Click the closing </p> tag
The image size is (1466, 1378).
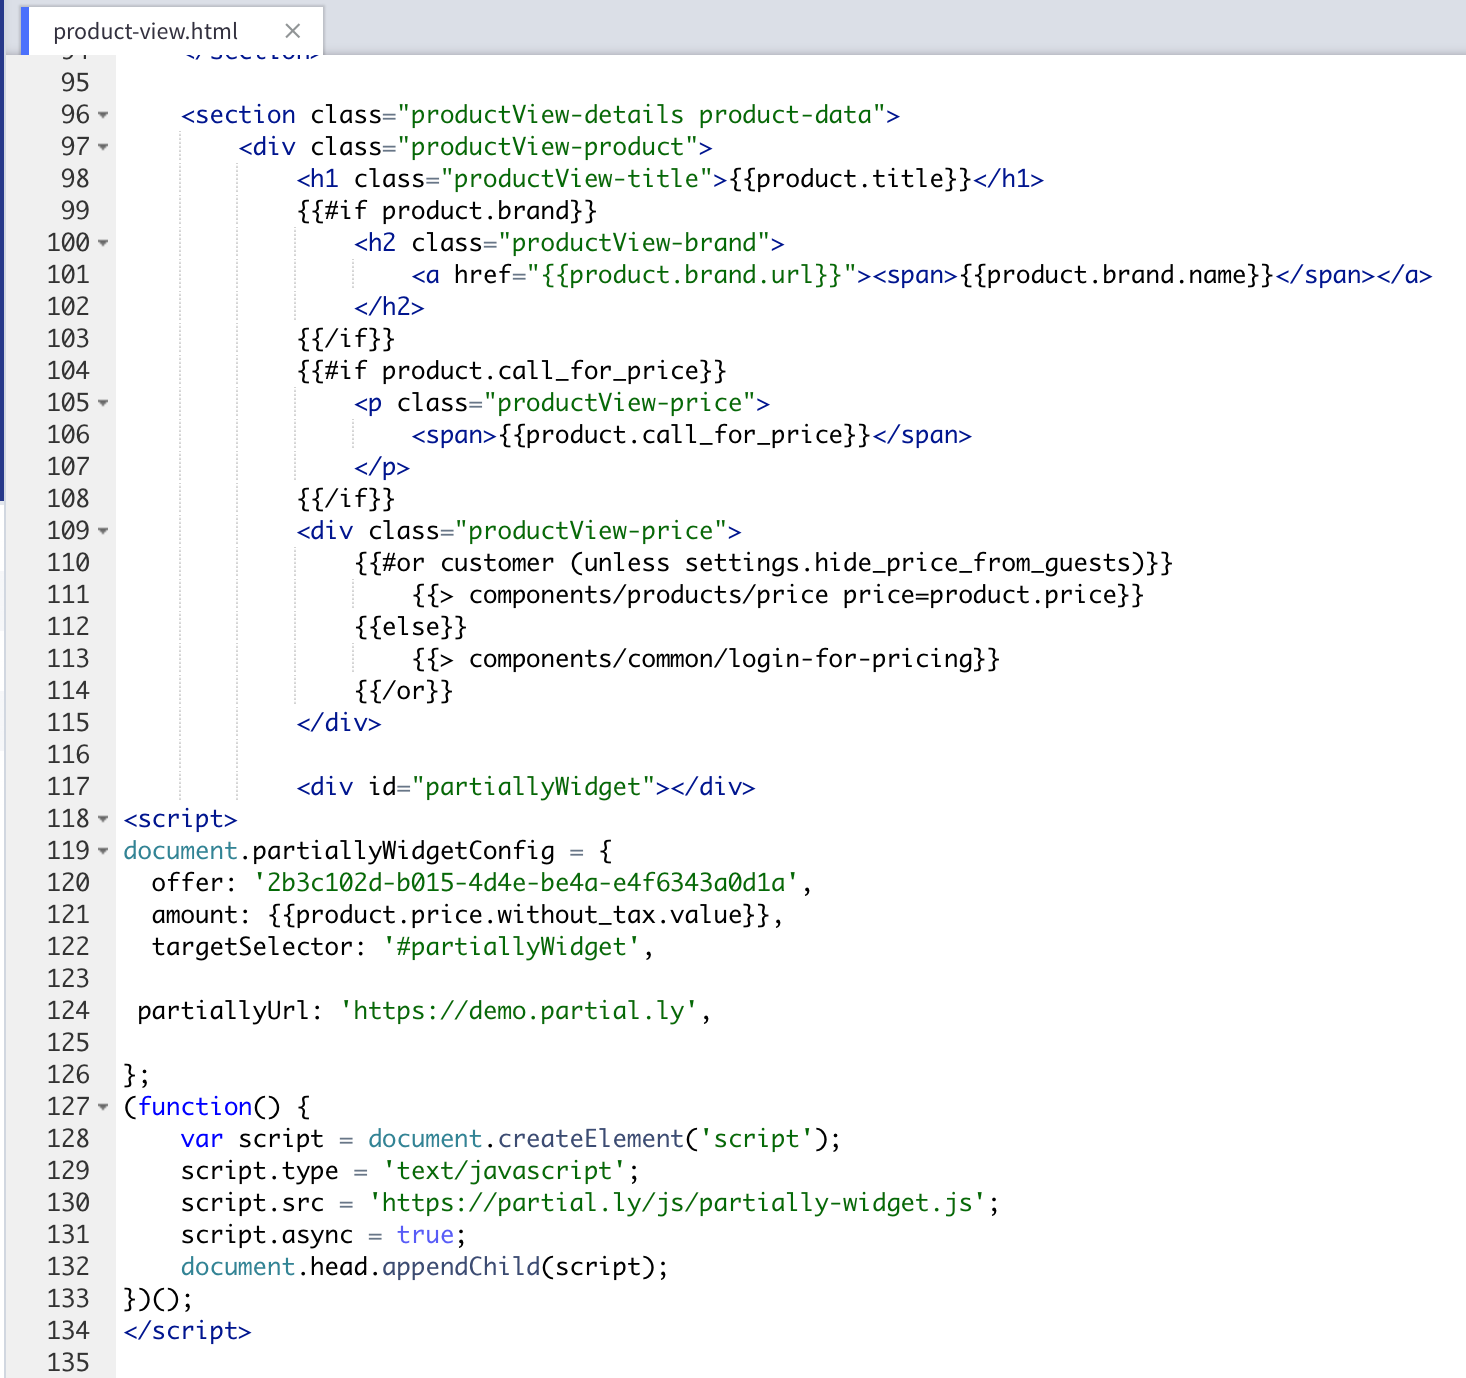point(382,467)
